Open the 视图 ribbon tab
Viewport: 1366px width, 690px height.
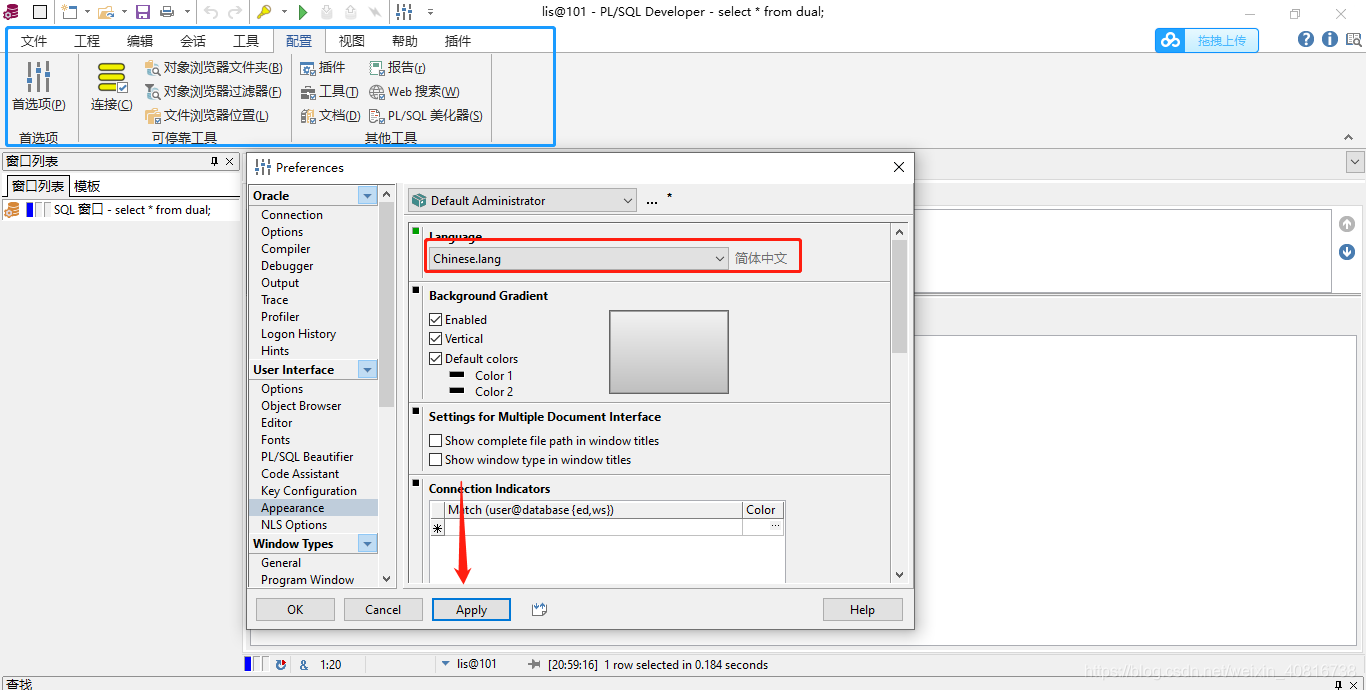[352, 41]
